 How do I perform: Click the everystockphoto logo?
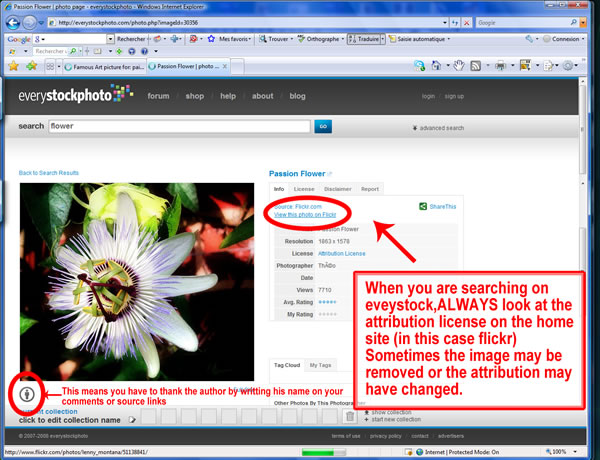(x=76, y=94)
